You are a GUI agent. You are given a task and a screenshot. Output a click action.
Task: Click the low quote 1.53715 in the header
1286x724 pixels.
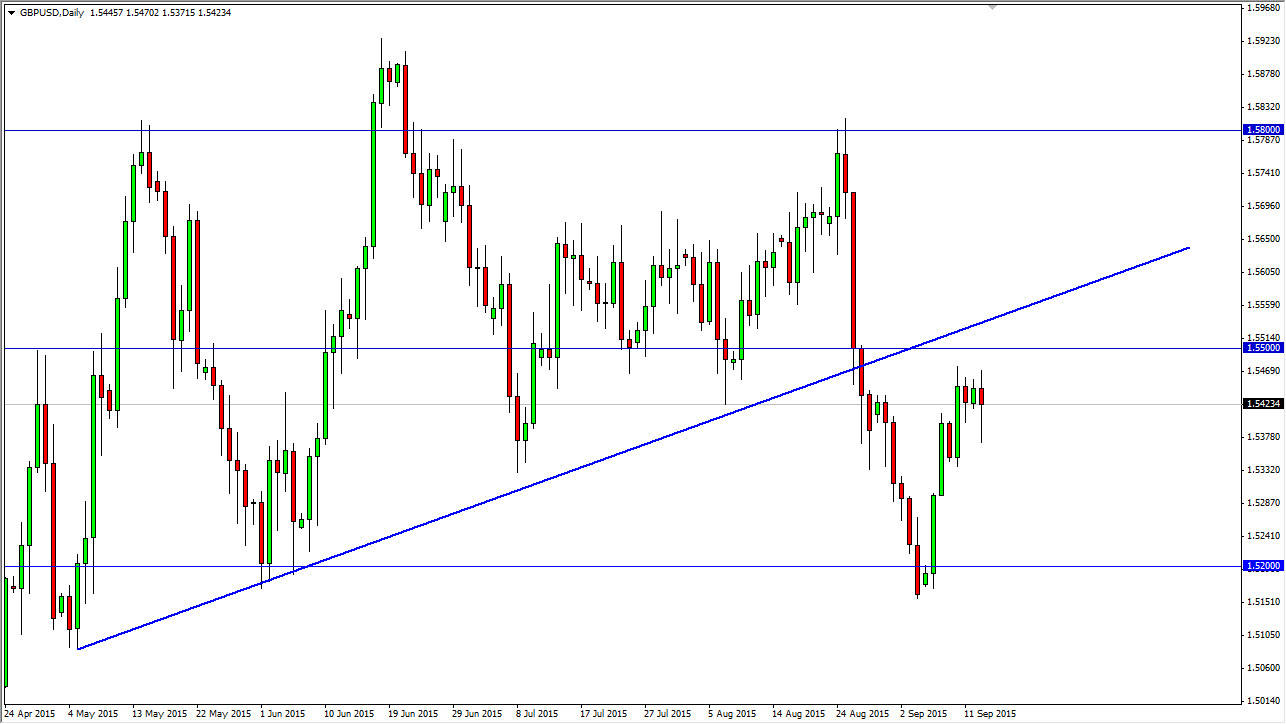(176, 13)
